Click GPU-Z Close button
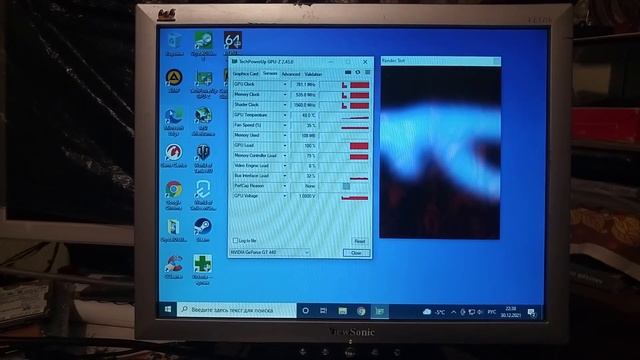This screenshot has width=640, height=360. [x=356, y=253]
